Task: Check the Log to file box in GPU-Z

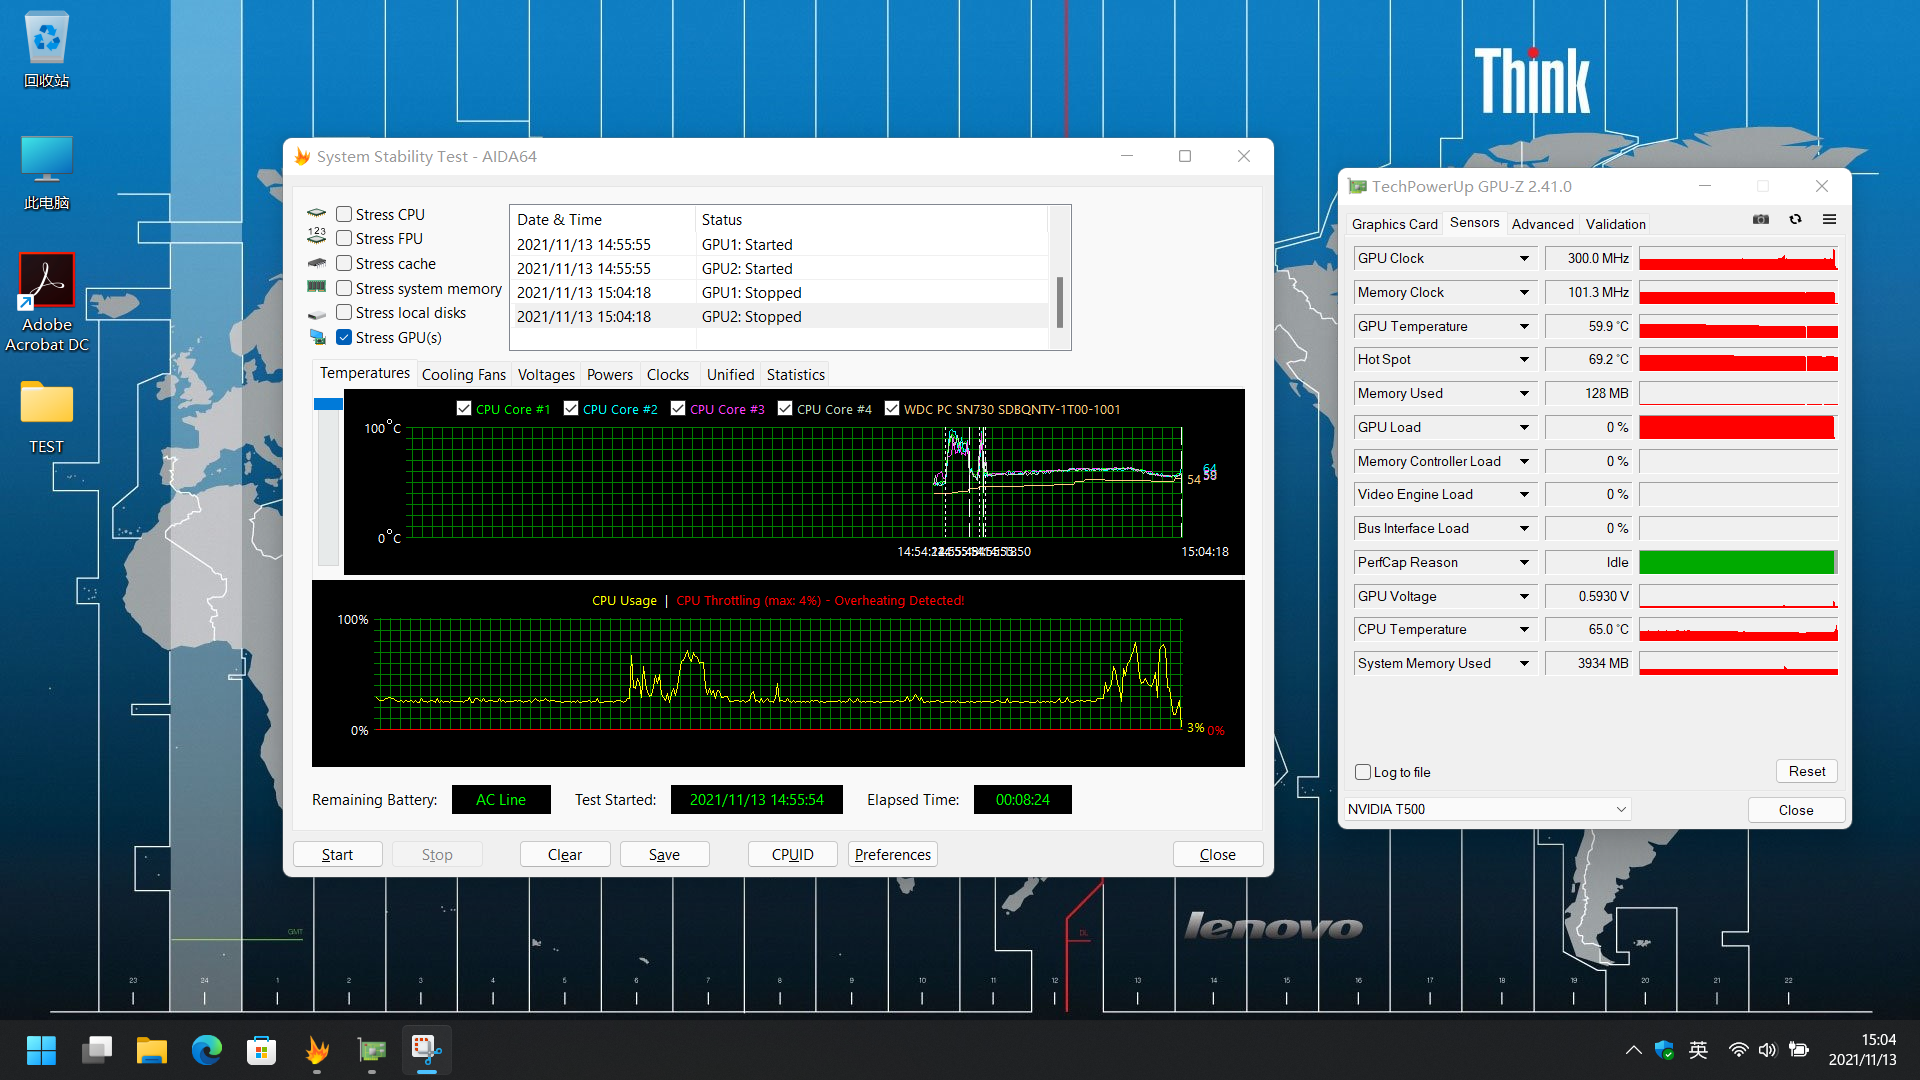Action: (x=1363, y=772)
